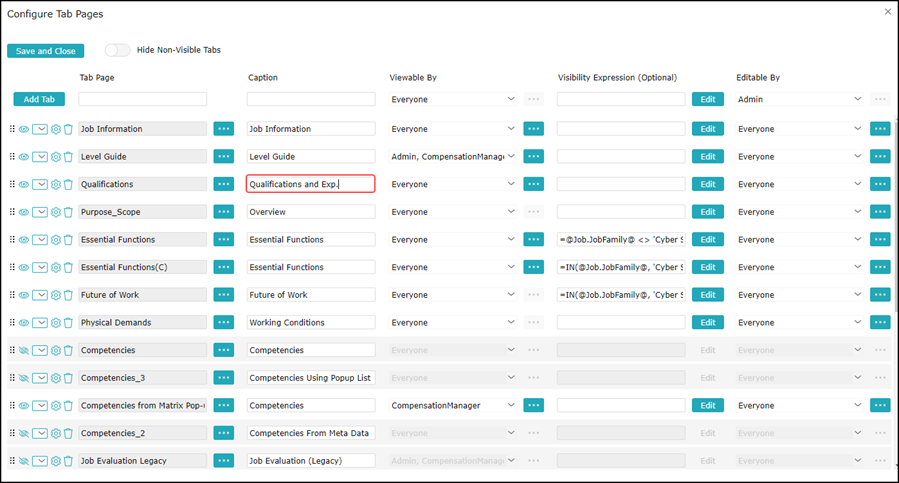
Task: Click the Qualifications and Exp. caption field
Action: tap(310, 184)
